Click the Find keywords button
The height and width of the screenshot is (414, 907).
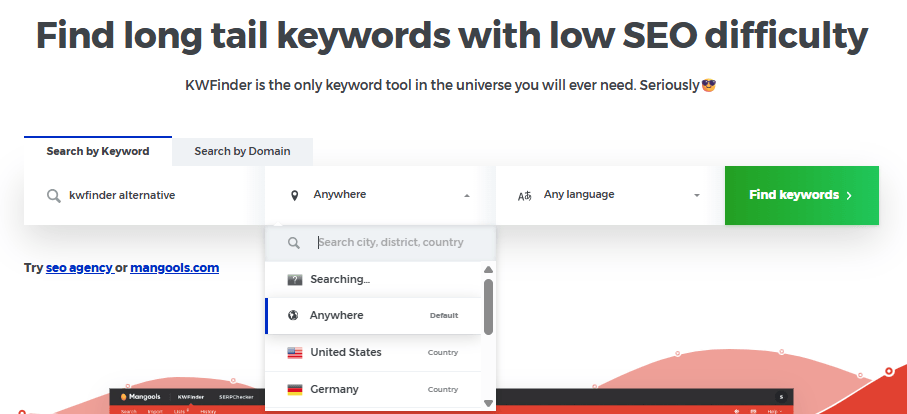(x=802, y=195)
